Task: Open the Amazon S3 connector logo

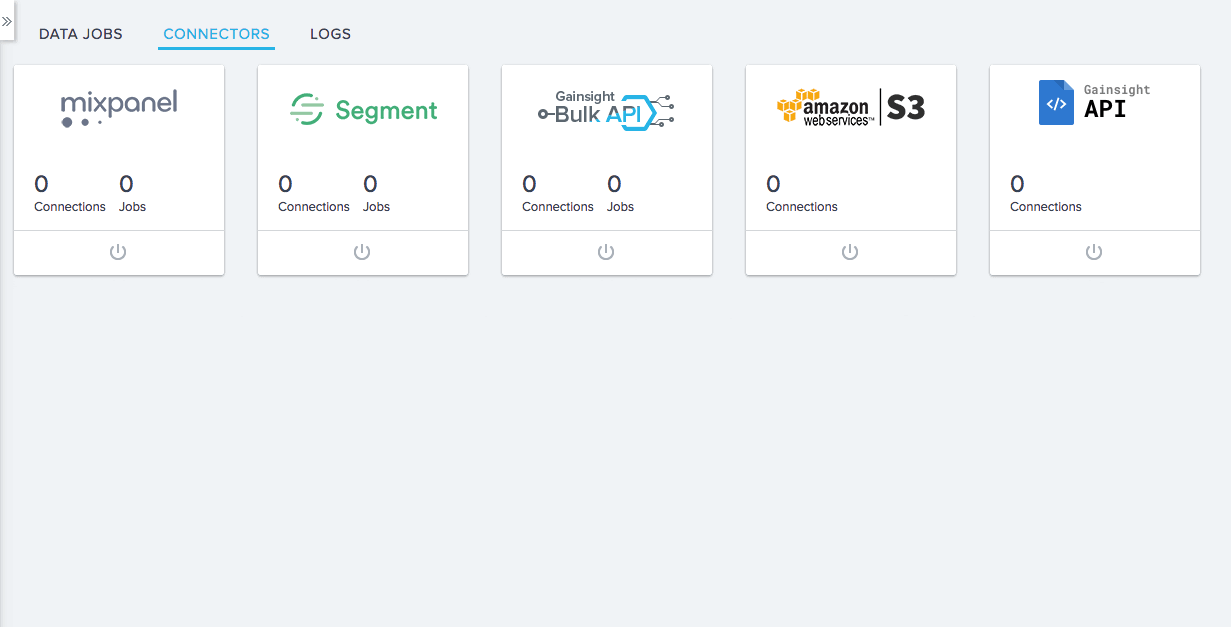Action: 851,106
